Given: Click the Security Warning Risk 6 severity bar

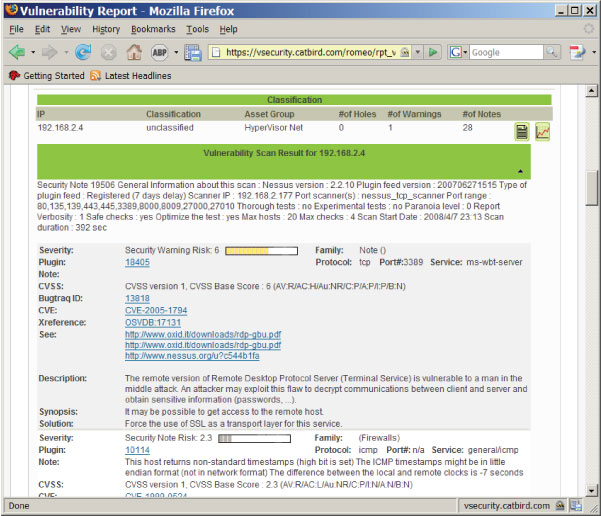Looking at the screenshot, I should (x=261, y=250).
